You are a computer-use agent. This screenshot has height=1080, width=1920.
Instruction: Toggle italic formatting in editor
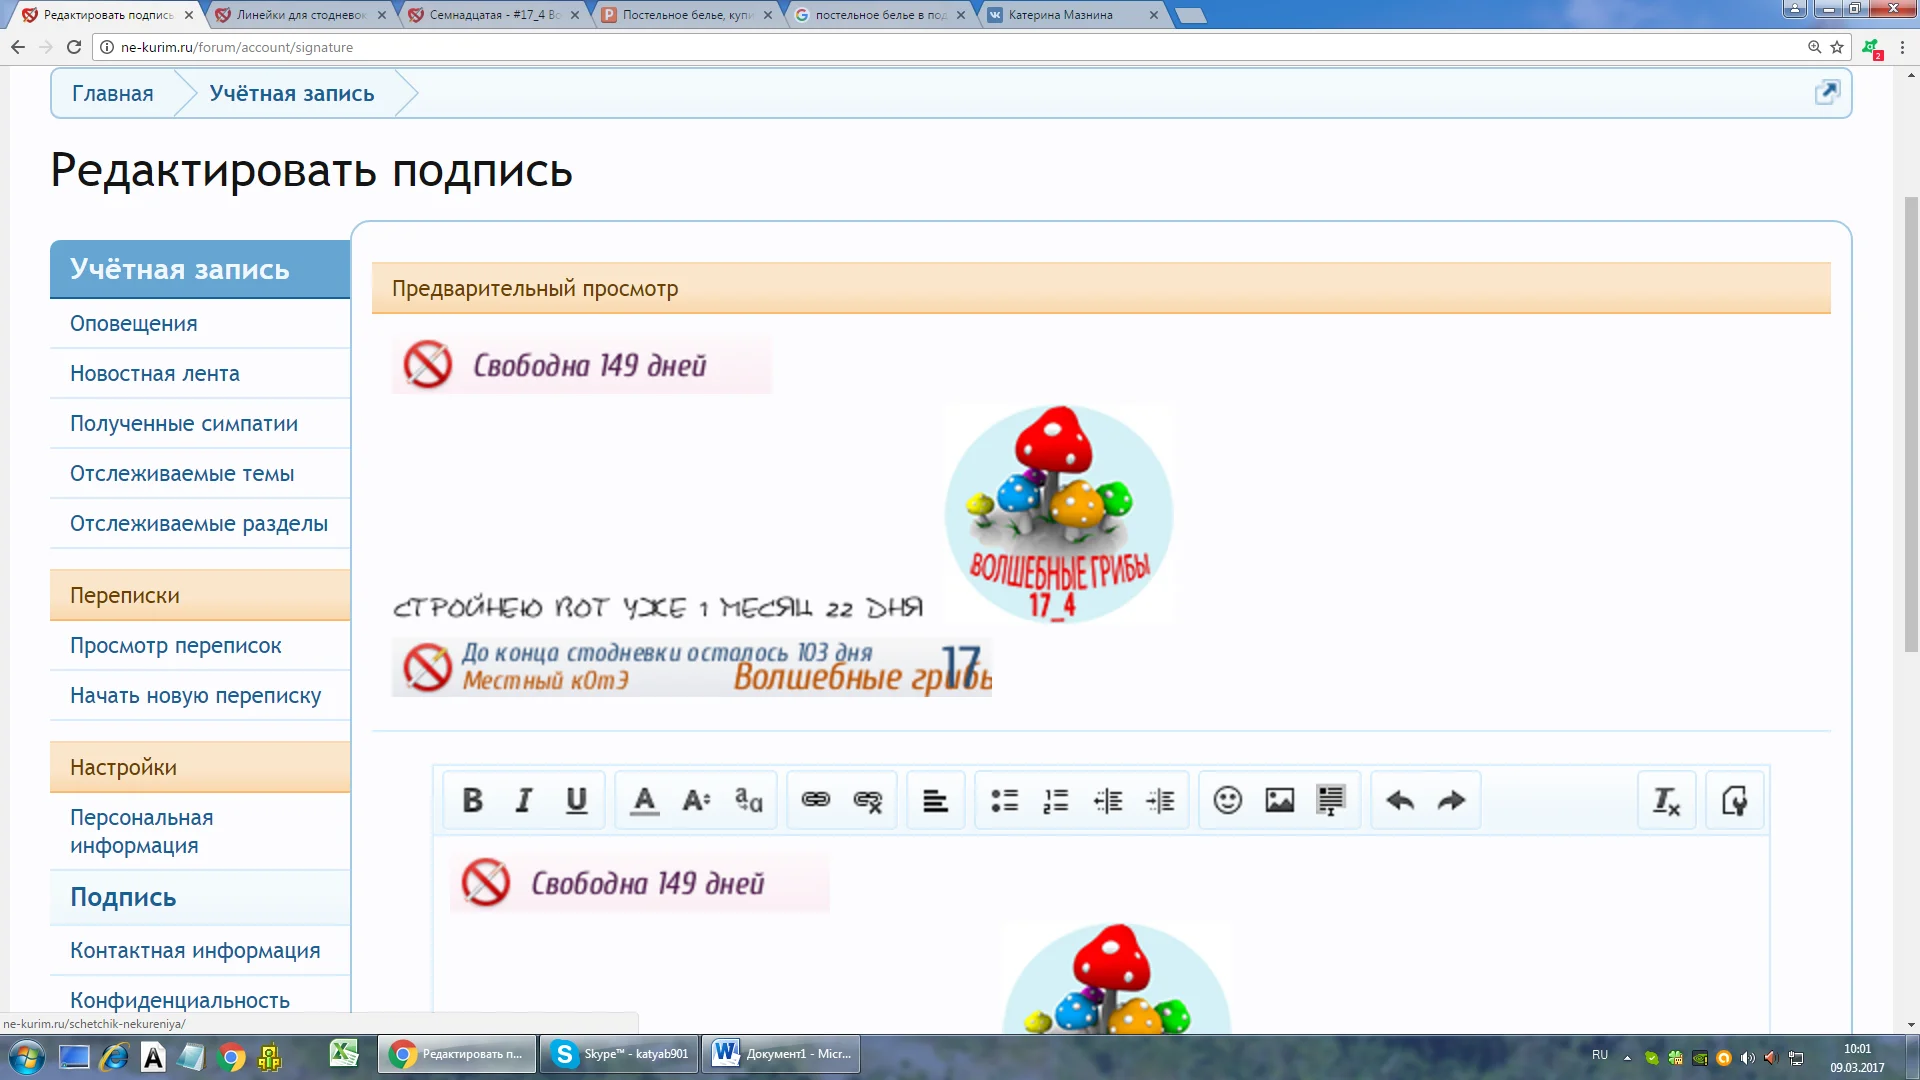click(x=524, y=801)
